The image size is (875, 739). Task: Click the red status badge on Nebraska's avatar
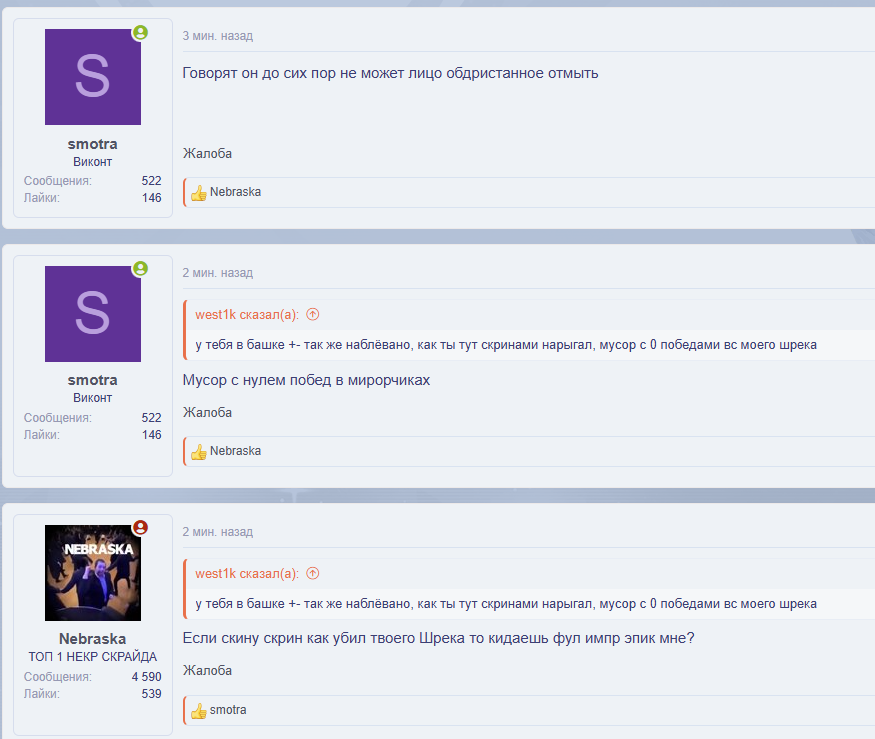click(x=141, y=527)
